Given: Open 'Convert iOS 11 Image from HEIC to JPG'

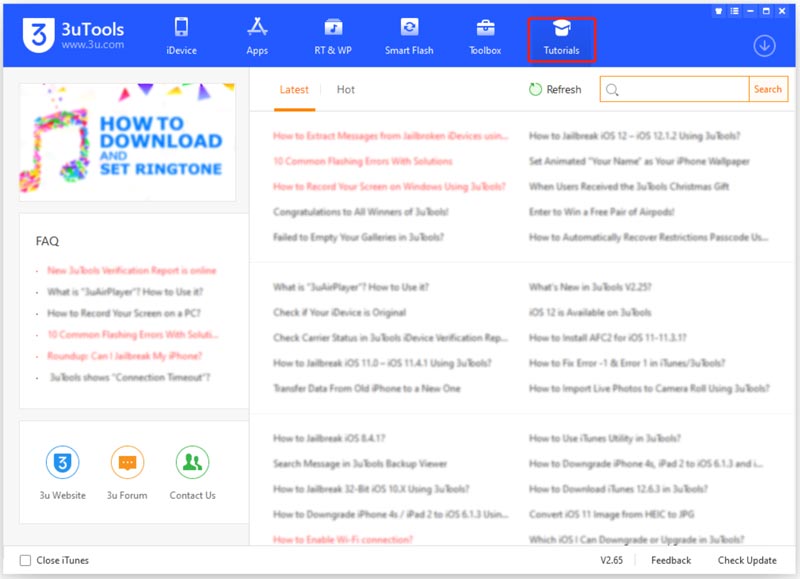Looking at the screenshot, I should tap(612, 514).
